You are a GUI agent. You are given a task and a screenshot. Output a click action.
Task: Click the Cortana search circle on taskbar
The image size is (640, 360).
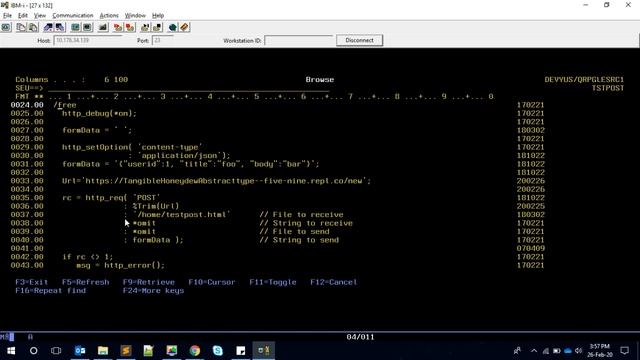(x=33, y=350)
